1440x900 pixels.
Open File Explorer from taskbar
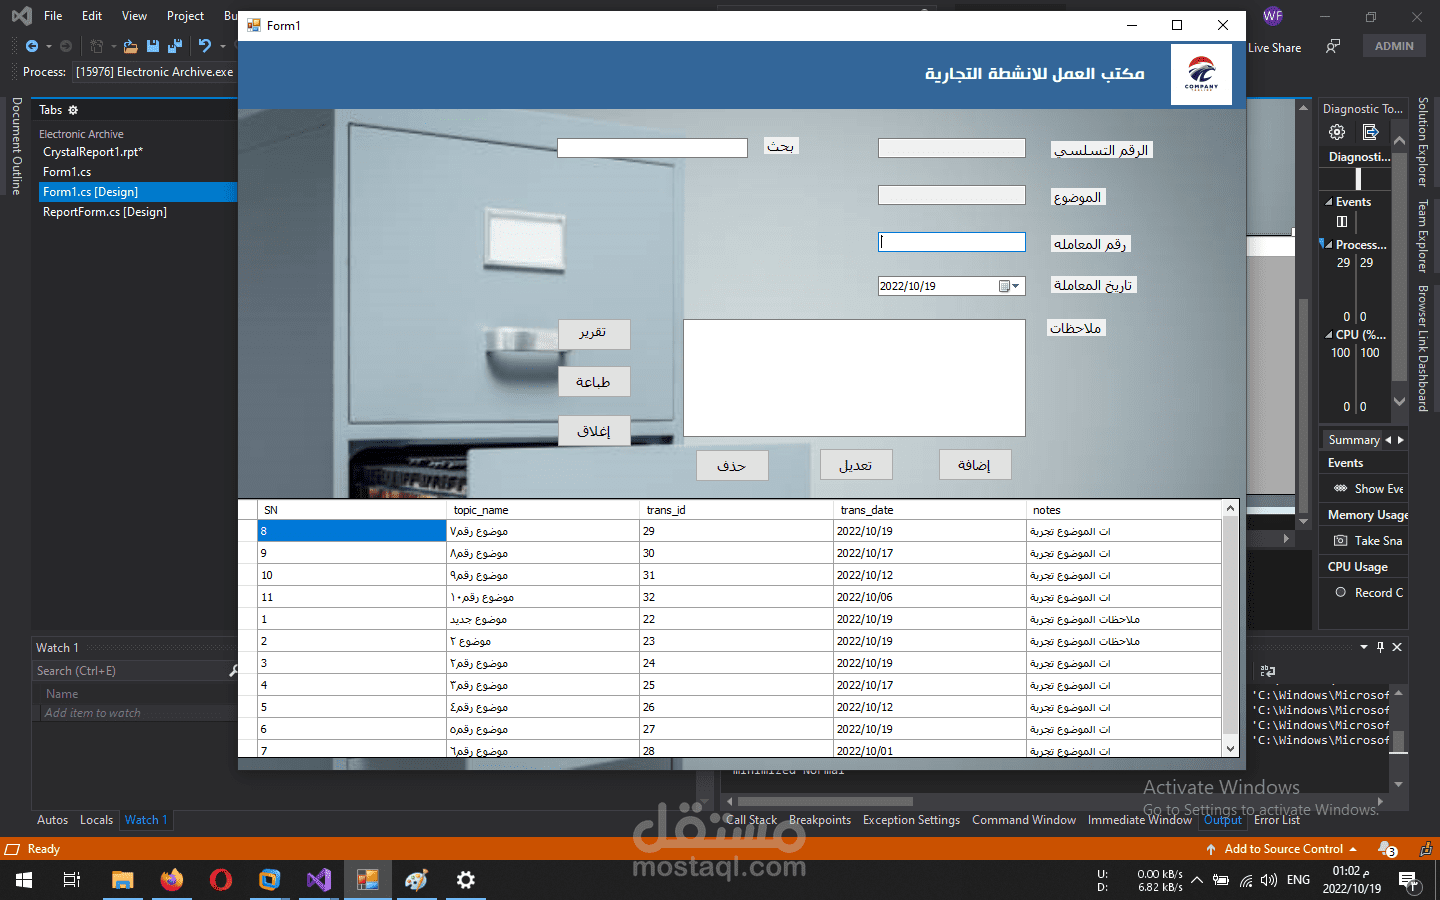122,880
